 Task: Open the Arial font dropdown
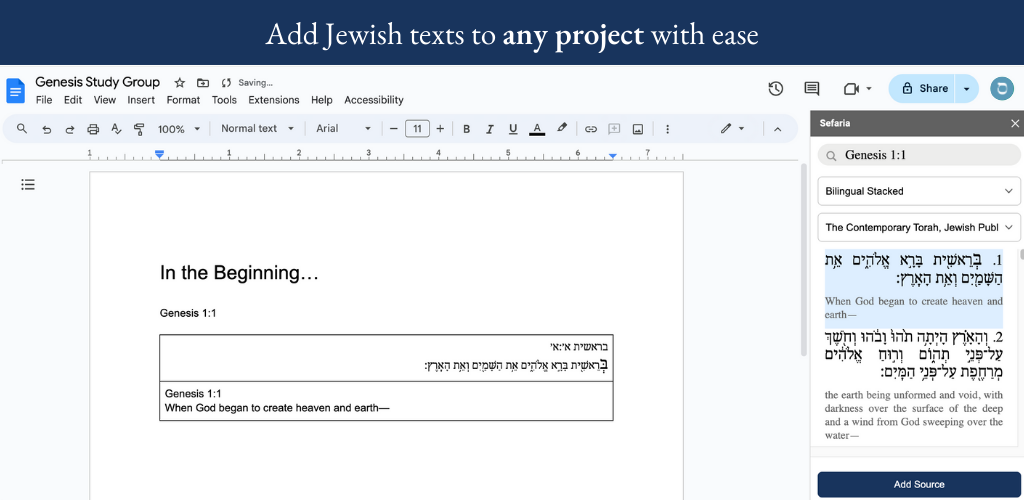(343, 129)
